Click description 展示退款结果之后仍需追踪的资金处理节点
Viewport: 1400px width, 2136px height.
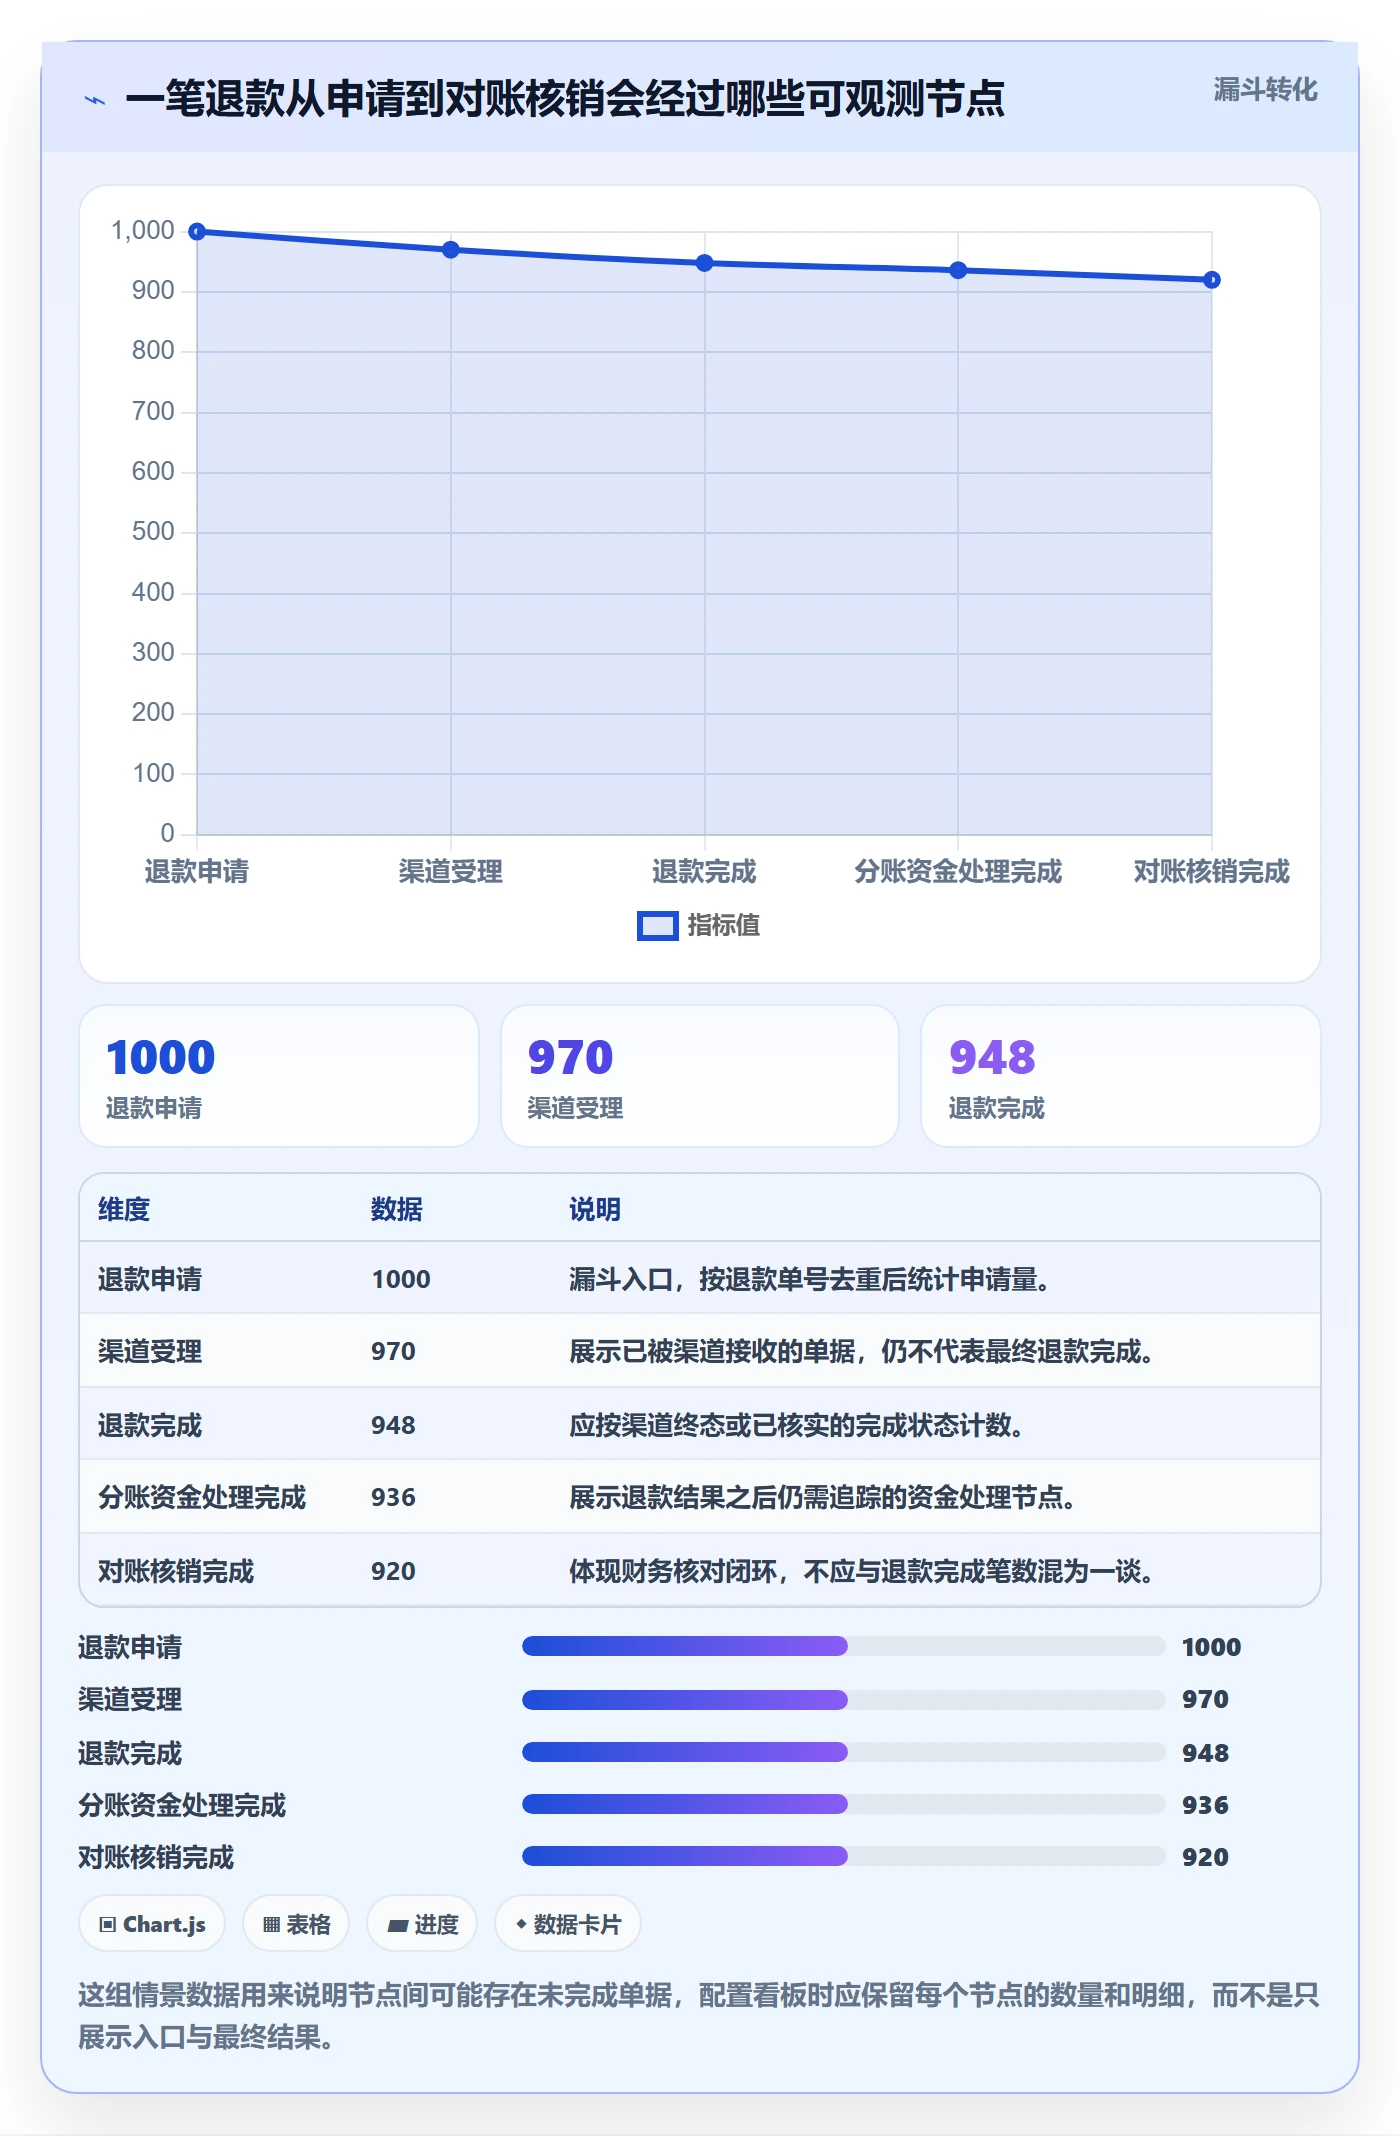coord(822,1498)
